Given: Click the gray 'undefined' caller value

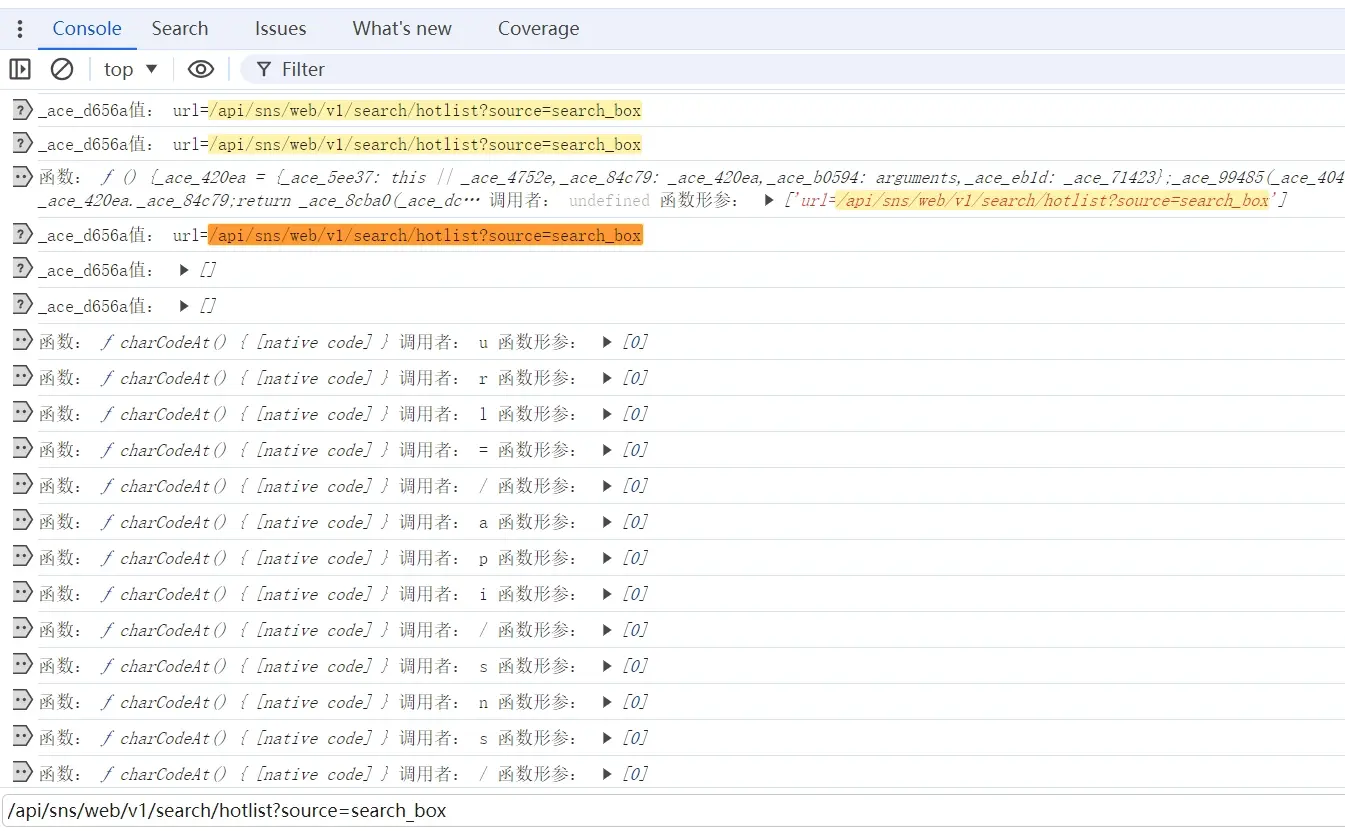Looking at the screenshot, I should 609,201.
